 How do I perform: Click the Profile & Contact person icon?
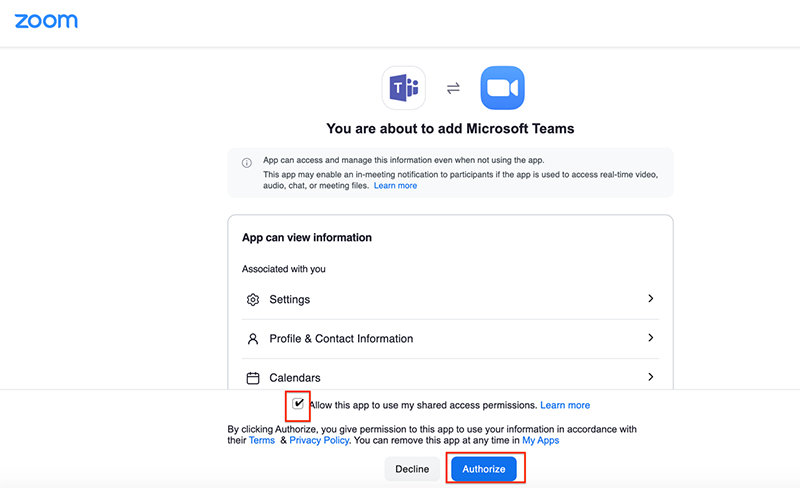[x=253, y=339]
